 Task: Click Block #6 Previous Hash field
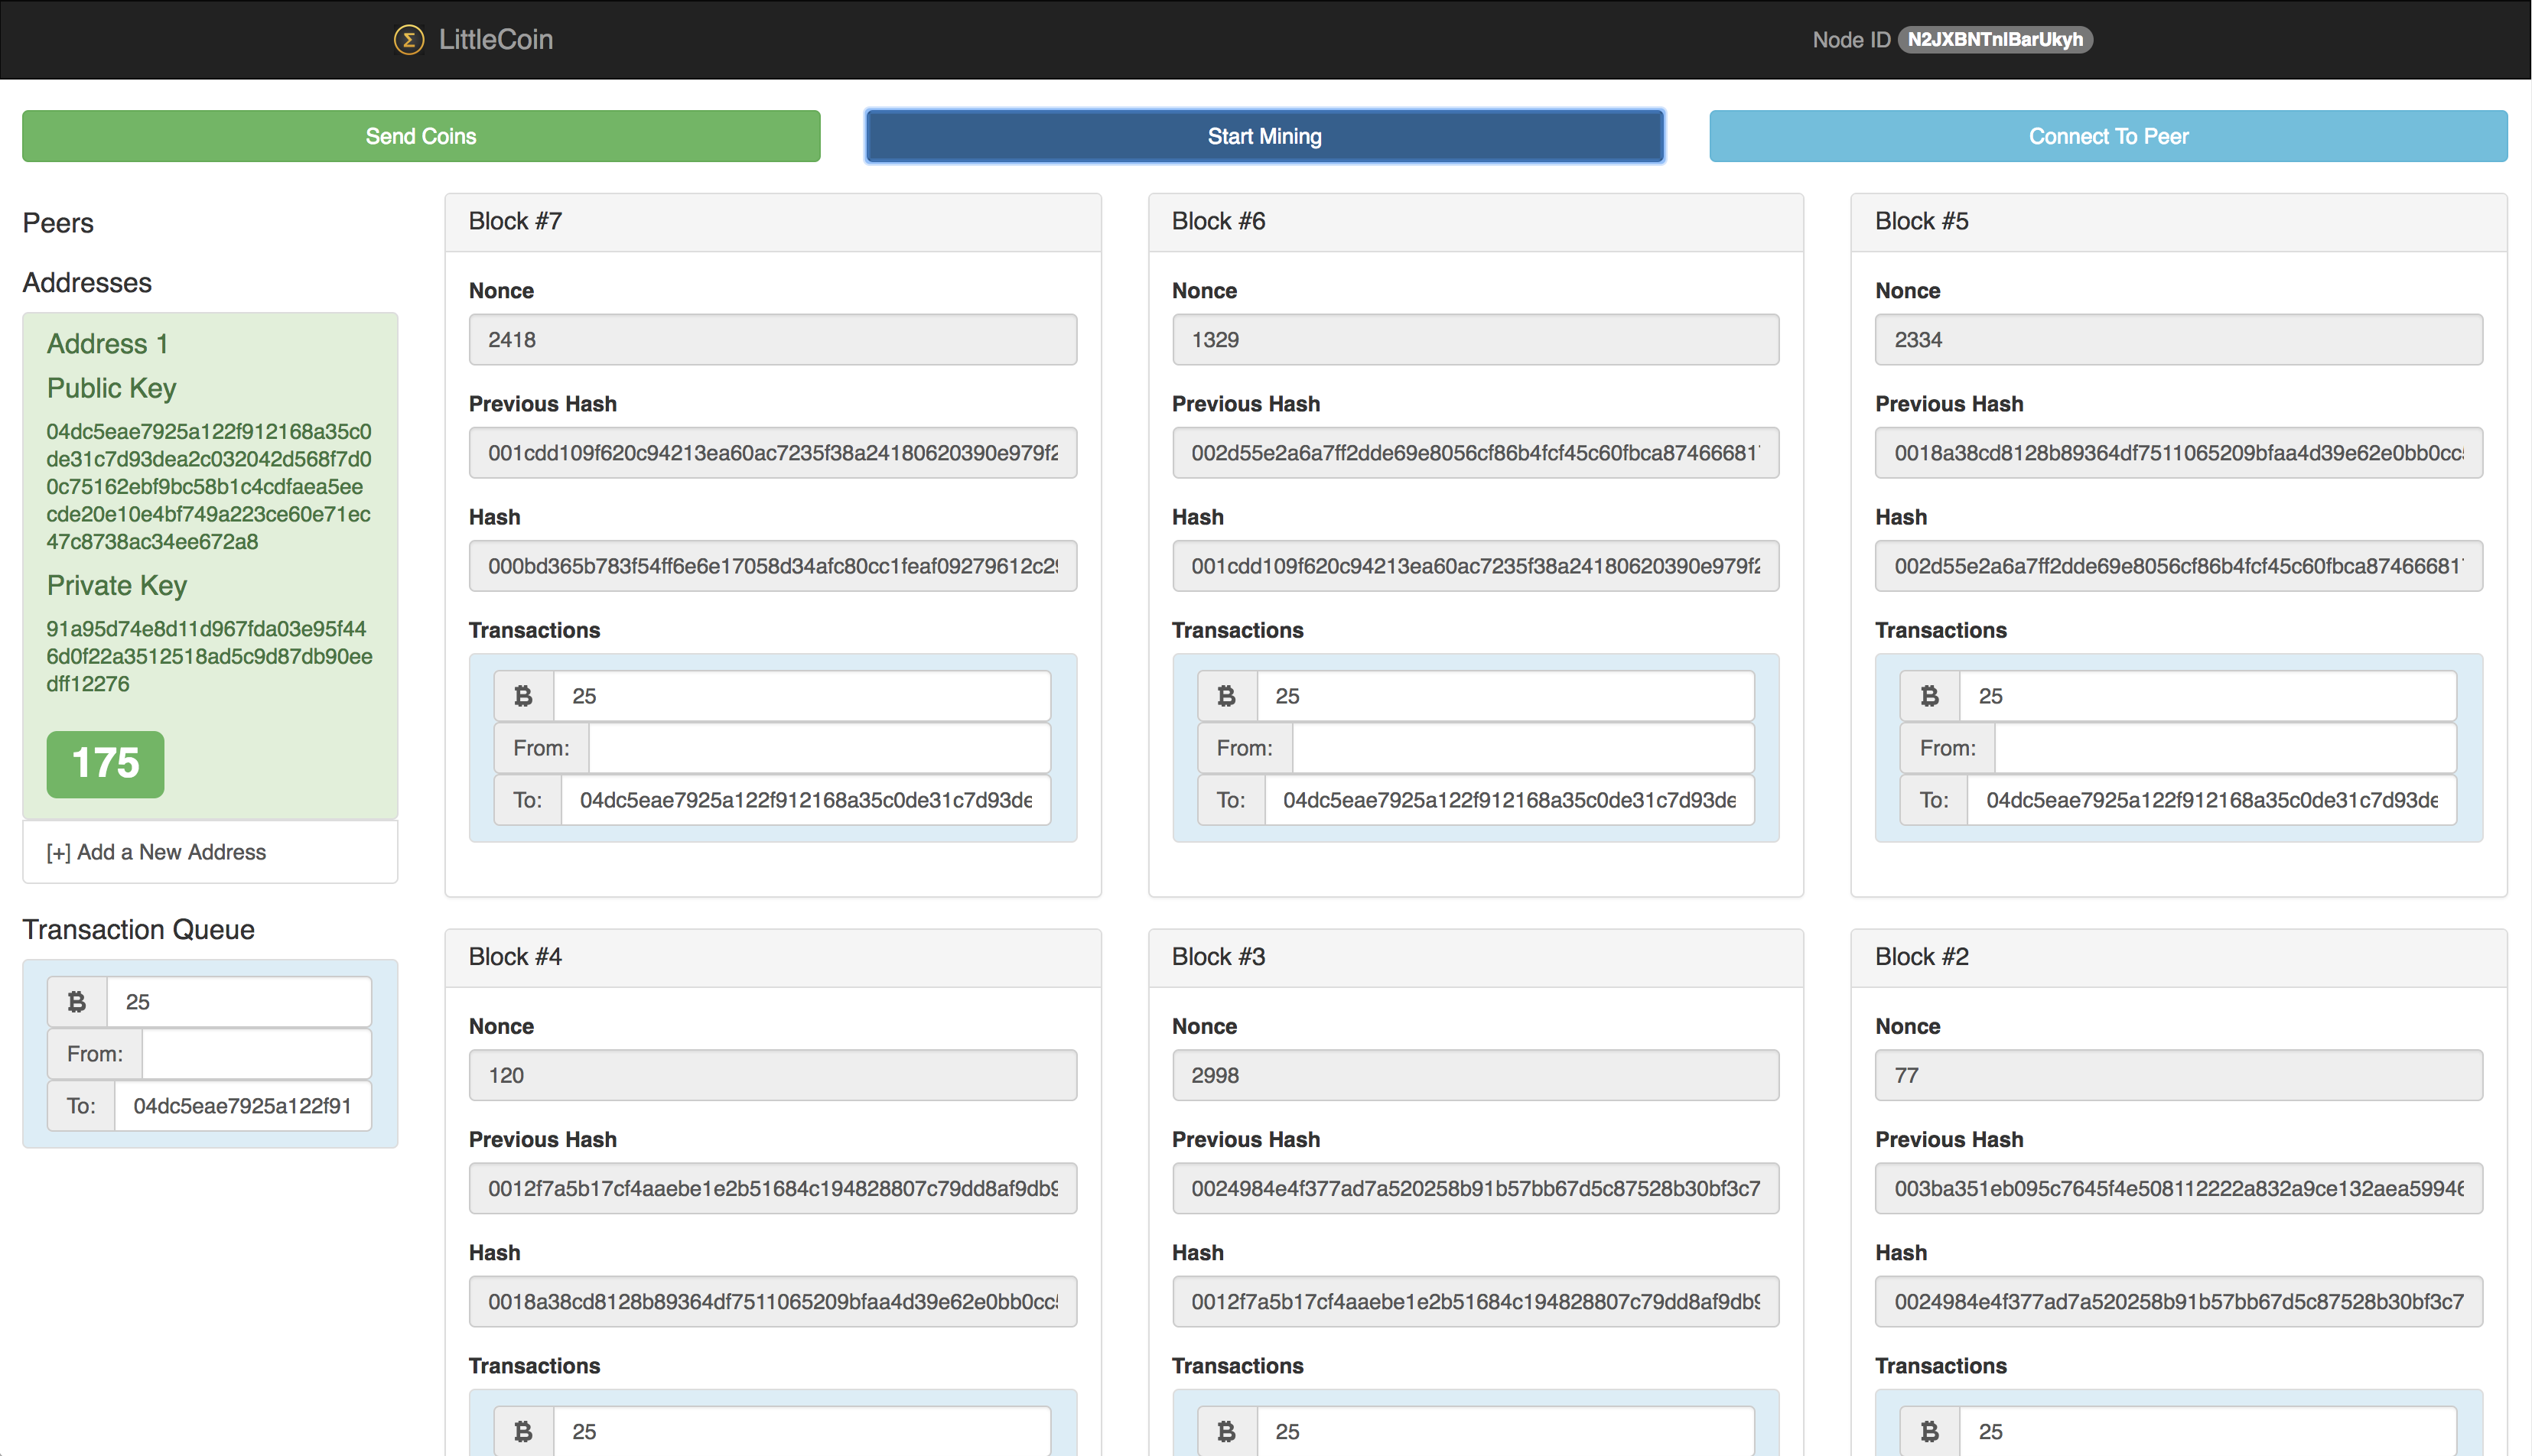pyautogui.click(x=1475, y=453)
